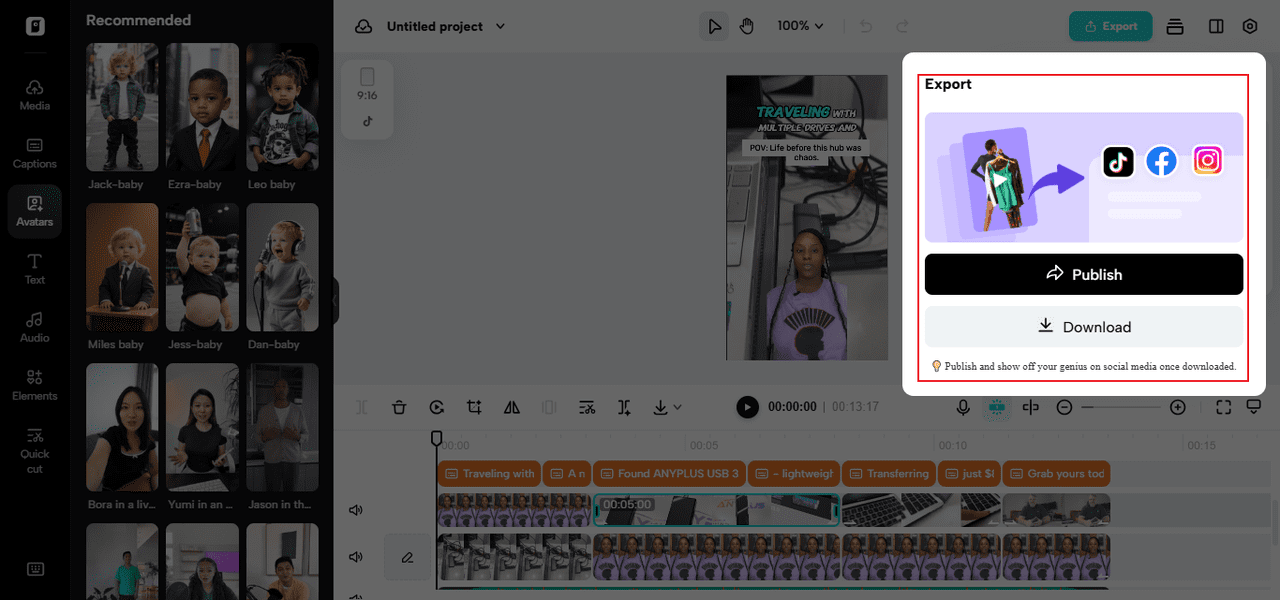The image size is (1280, 600).
Task: Select the hand pan tool
Action: click(x=746, y=26)
